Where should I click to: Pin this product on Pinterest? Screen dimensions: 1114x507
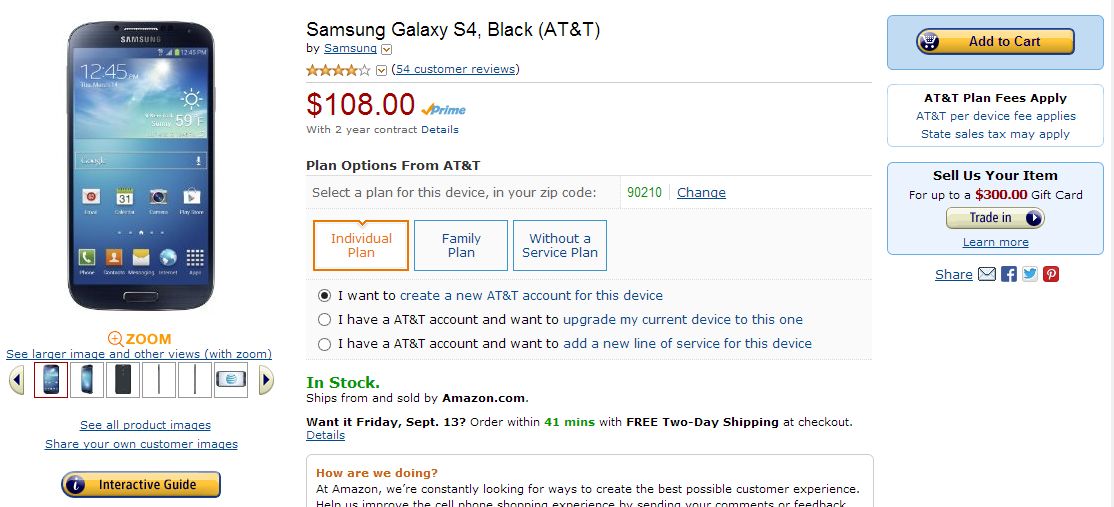pos(1051,274)
